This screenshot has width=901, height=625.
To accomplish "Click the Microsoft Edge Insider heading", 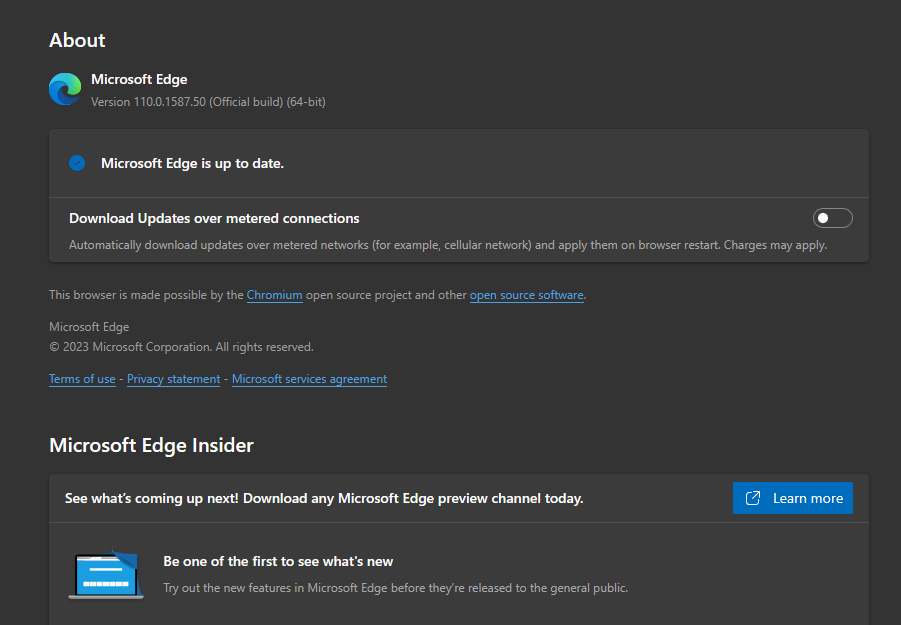I will click(x=151, y=445).
